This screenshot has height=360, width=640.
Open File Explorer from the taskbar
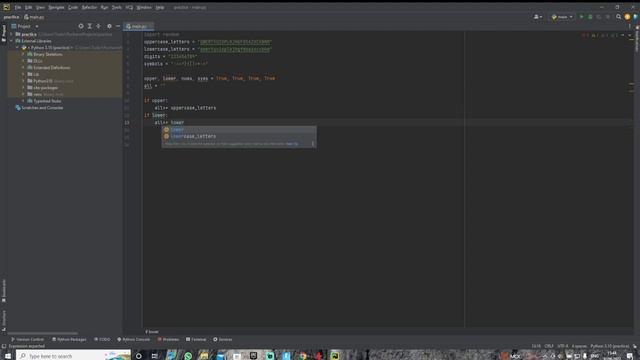pos(204,356)
